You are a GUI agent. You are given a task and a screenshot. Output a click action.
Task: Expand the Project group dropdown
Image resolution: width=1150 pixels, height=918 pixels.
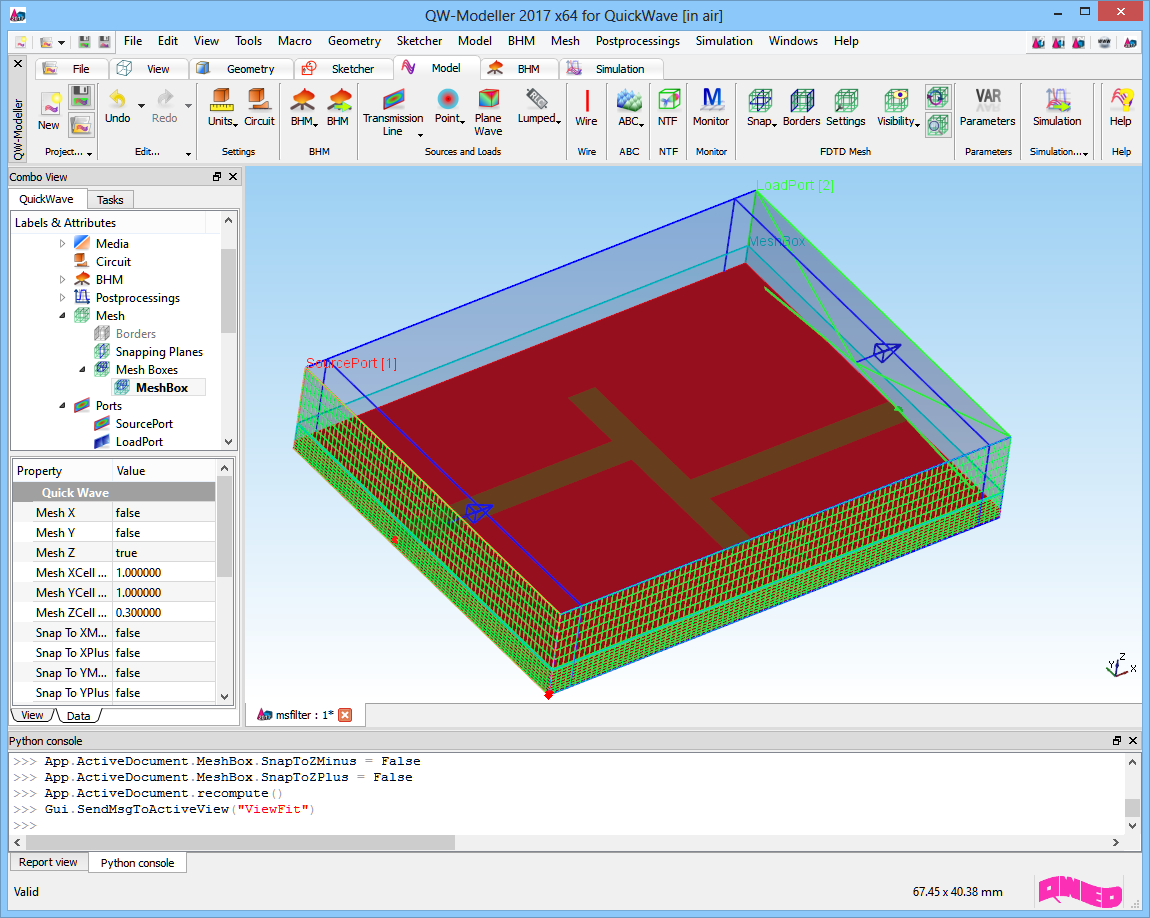(x=89, y=153)
